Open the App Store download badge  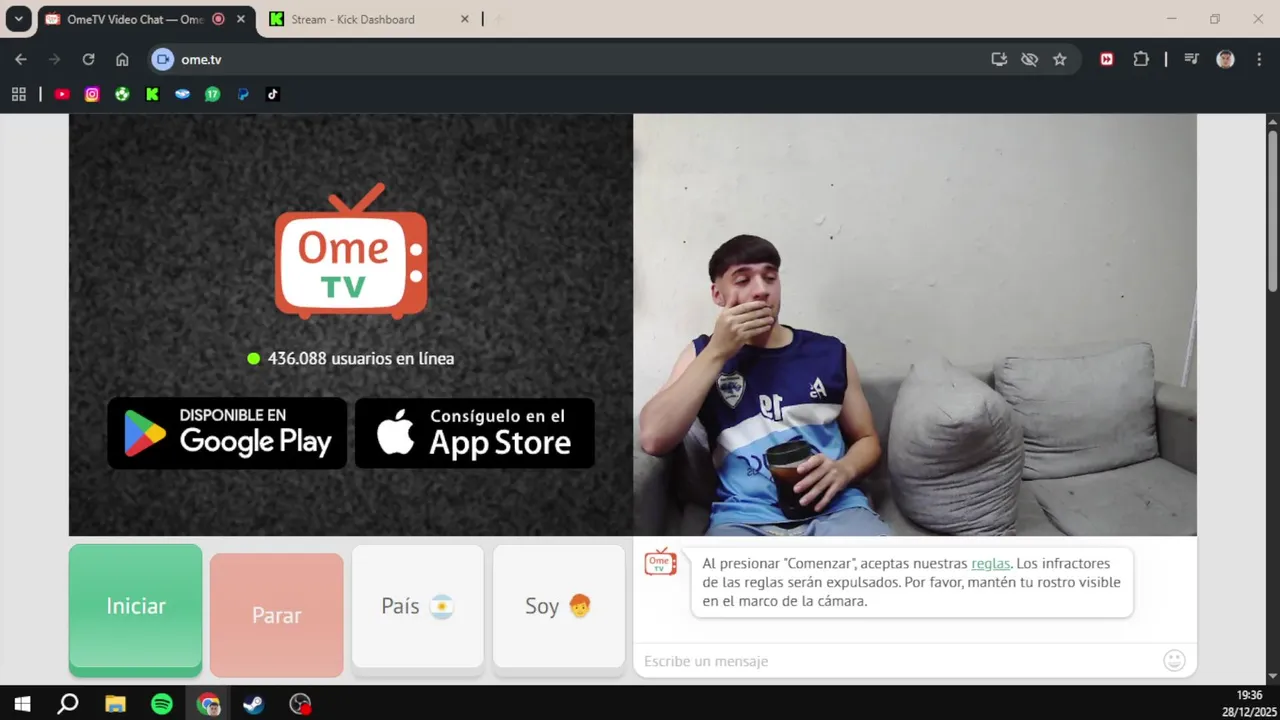coord(475,433)
